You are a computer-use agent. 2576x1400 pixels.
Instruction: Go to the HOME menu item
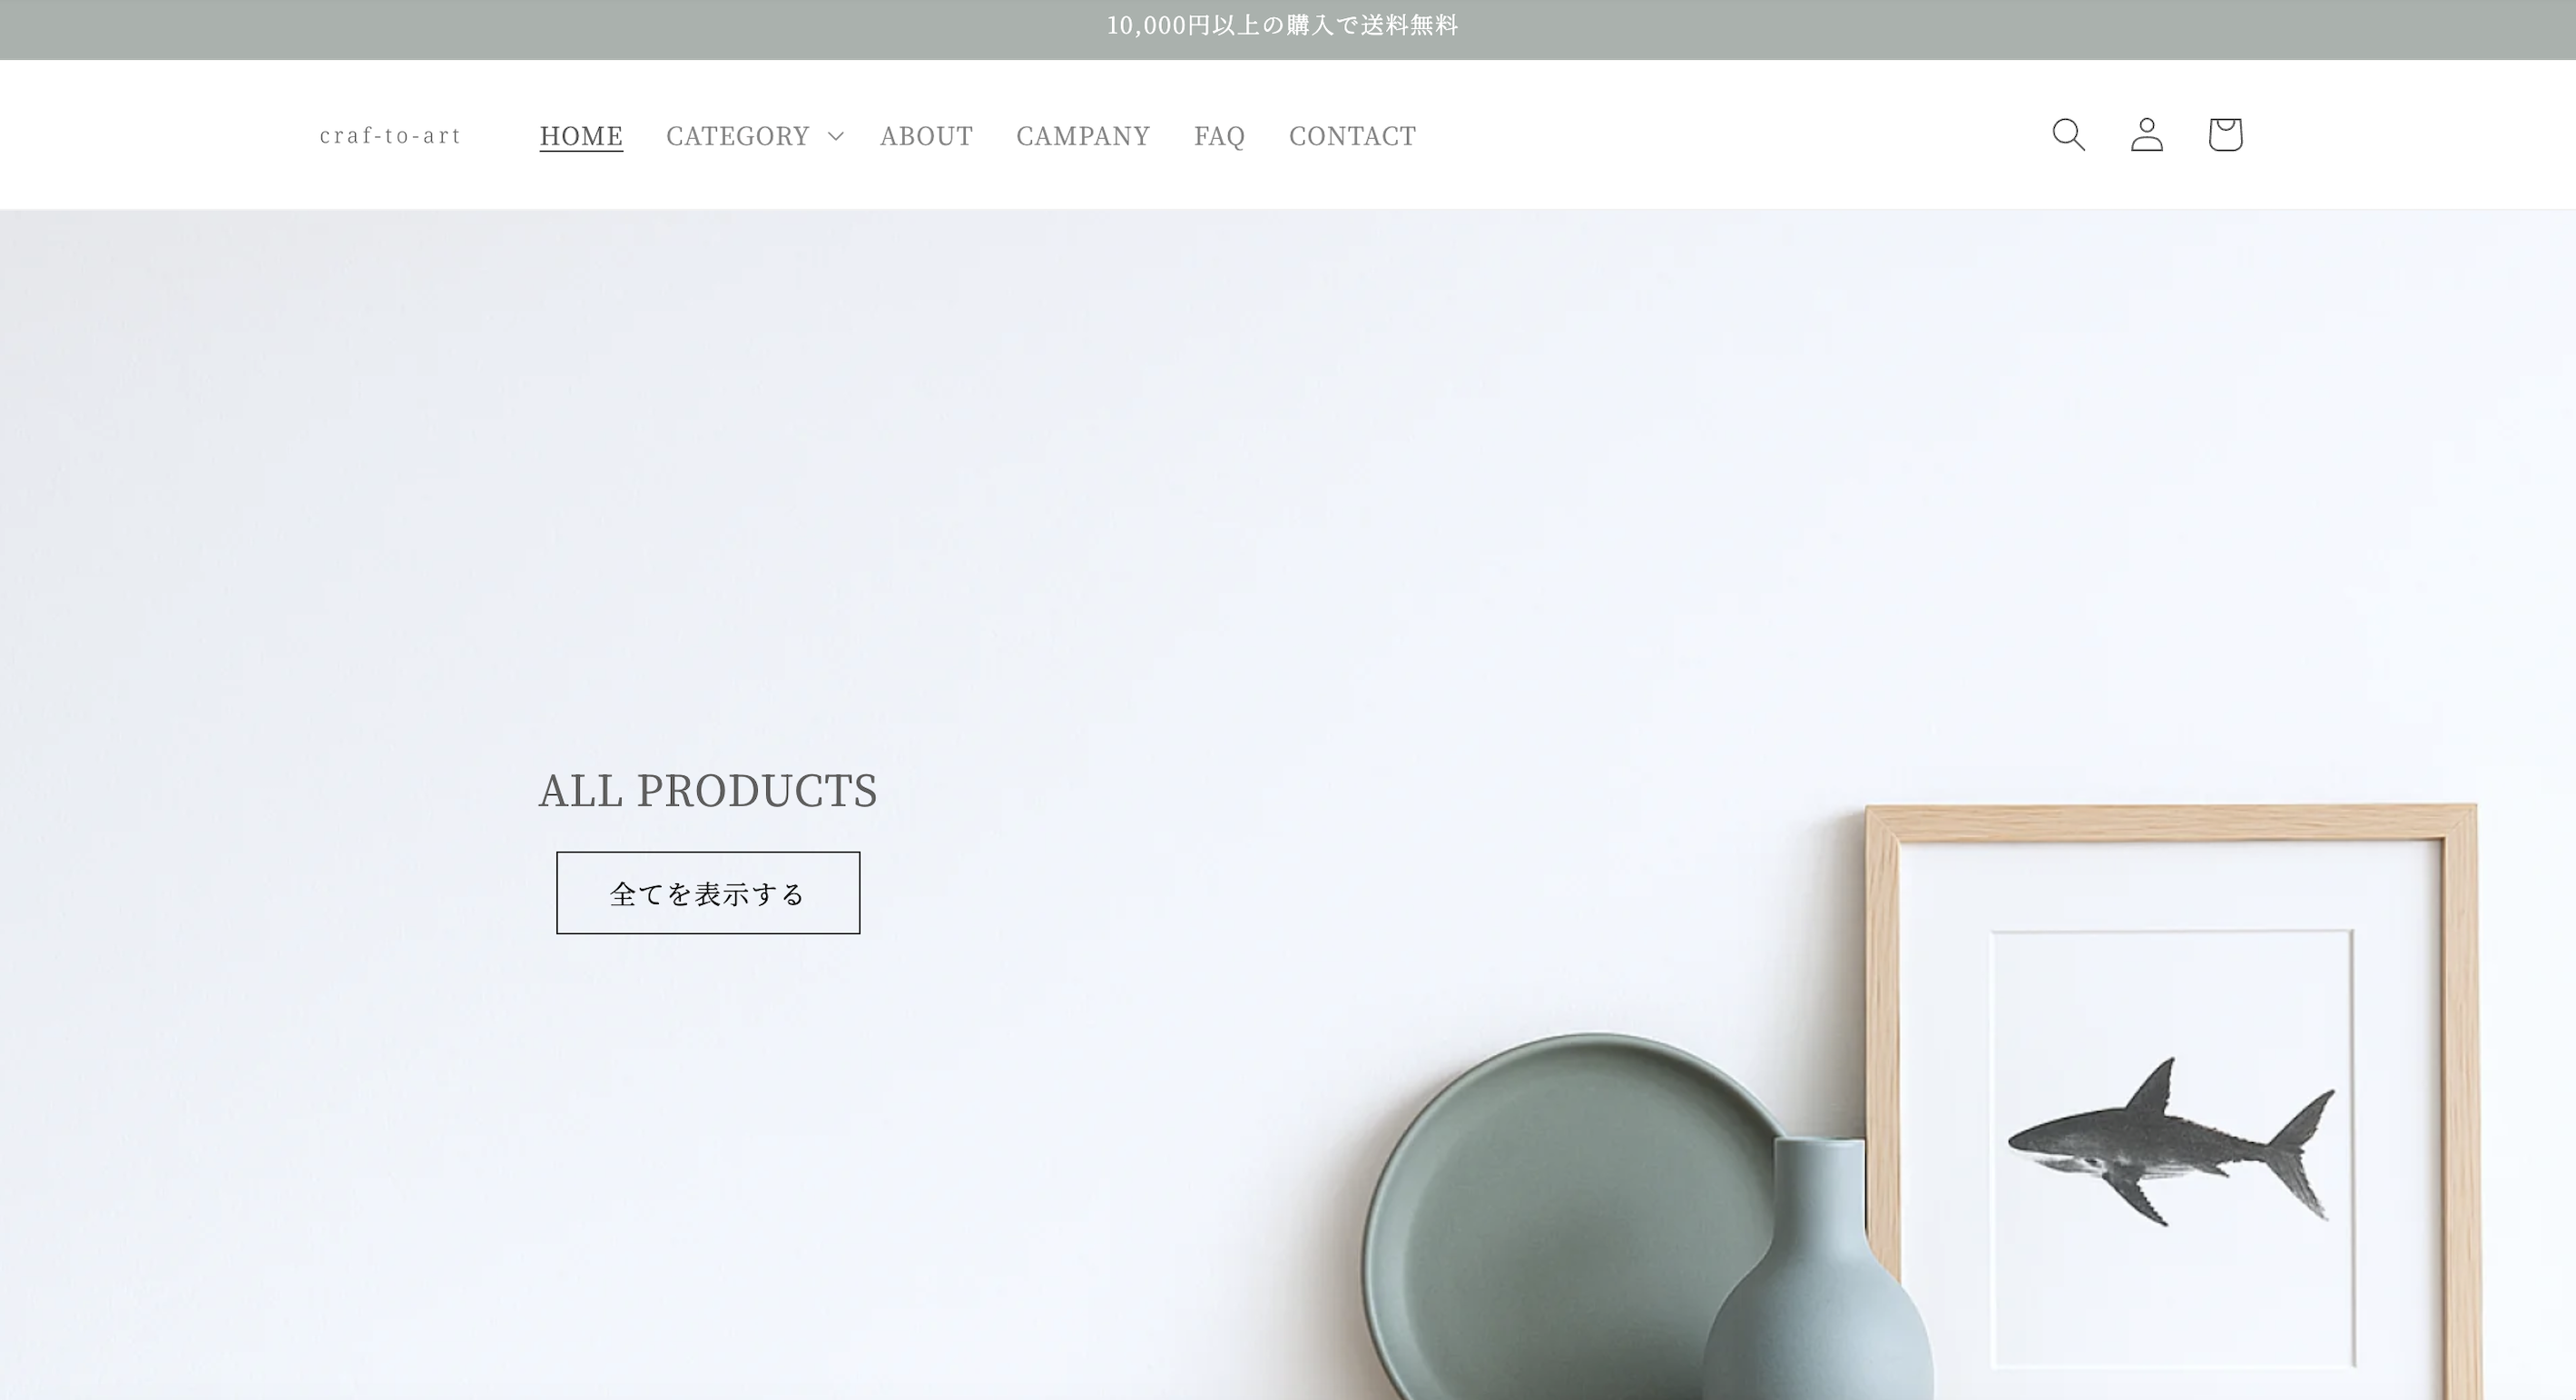581,135
